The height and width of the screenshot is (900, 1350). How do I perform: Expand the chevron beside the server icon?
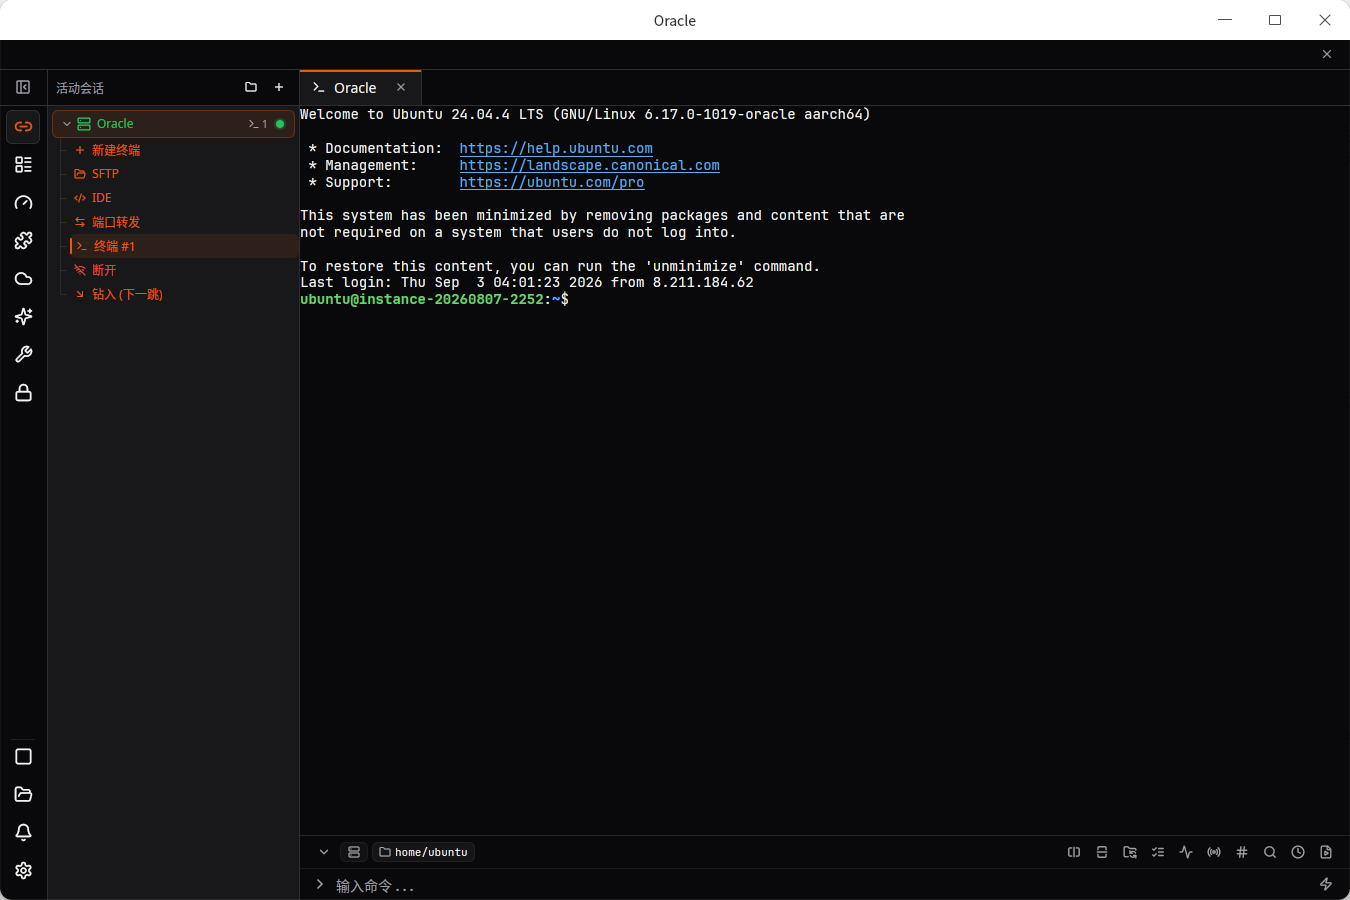(324, 852)
